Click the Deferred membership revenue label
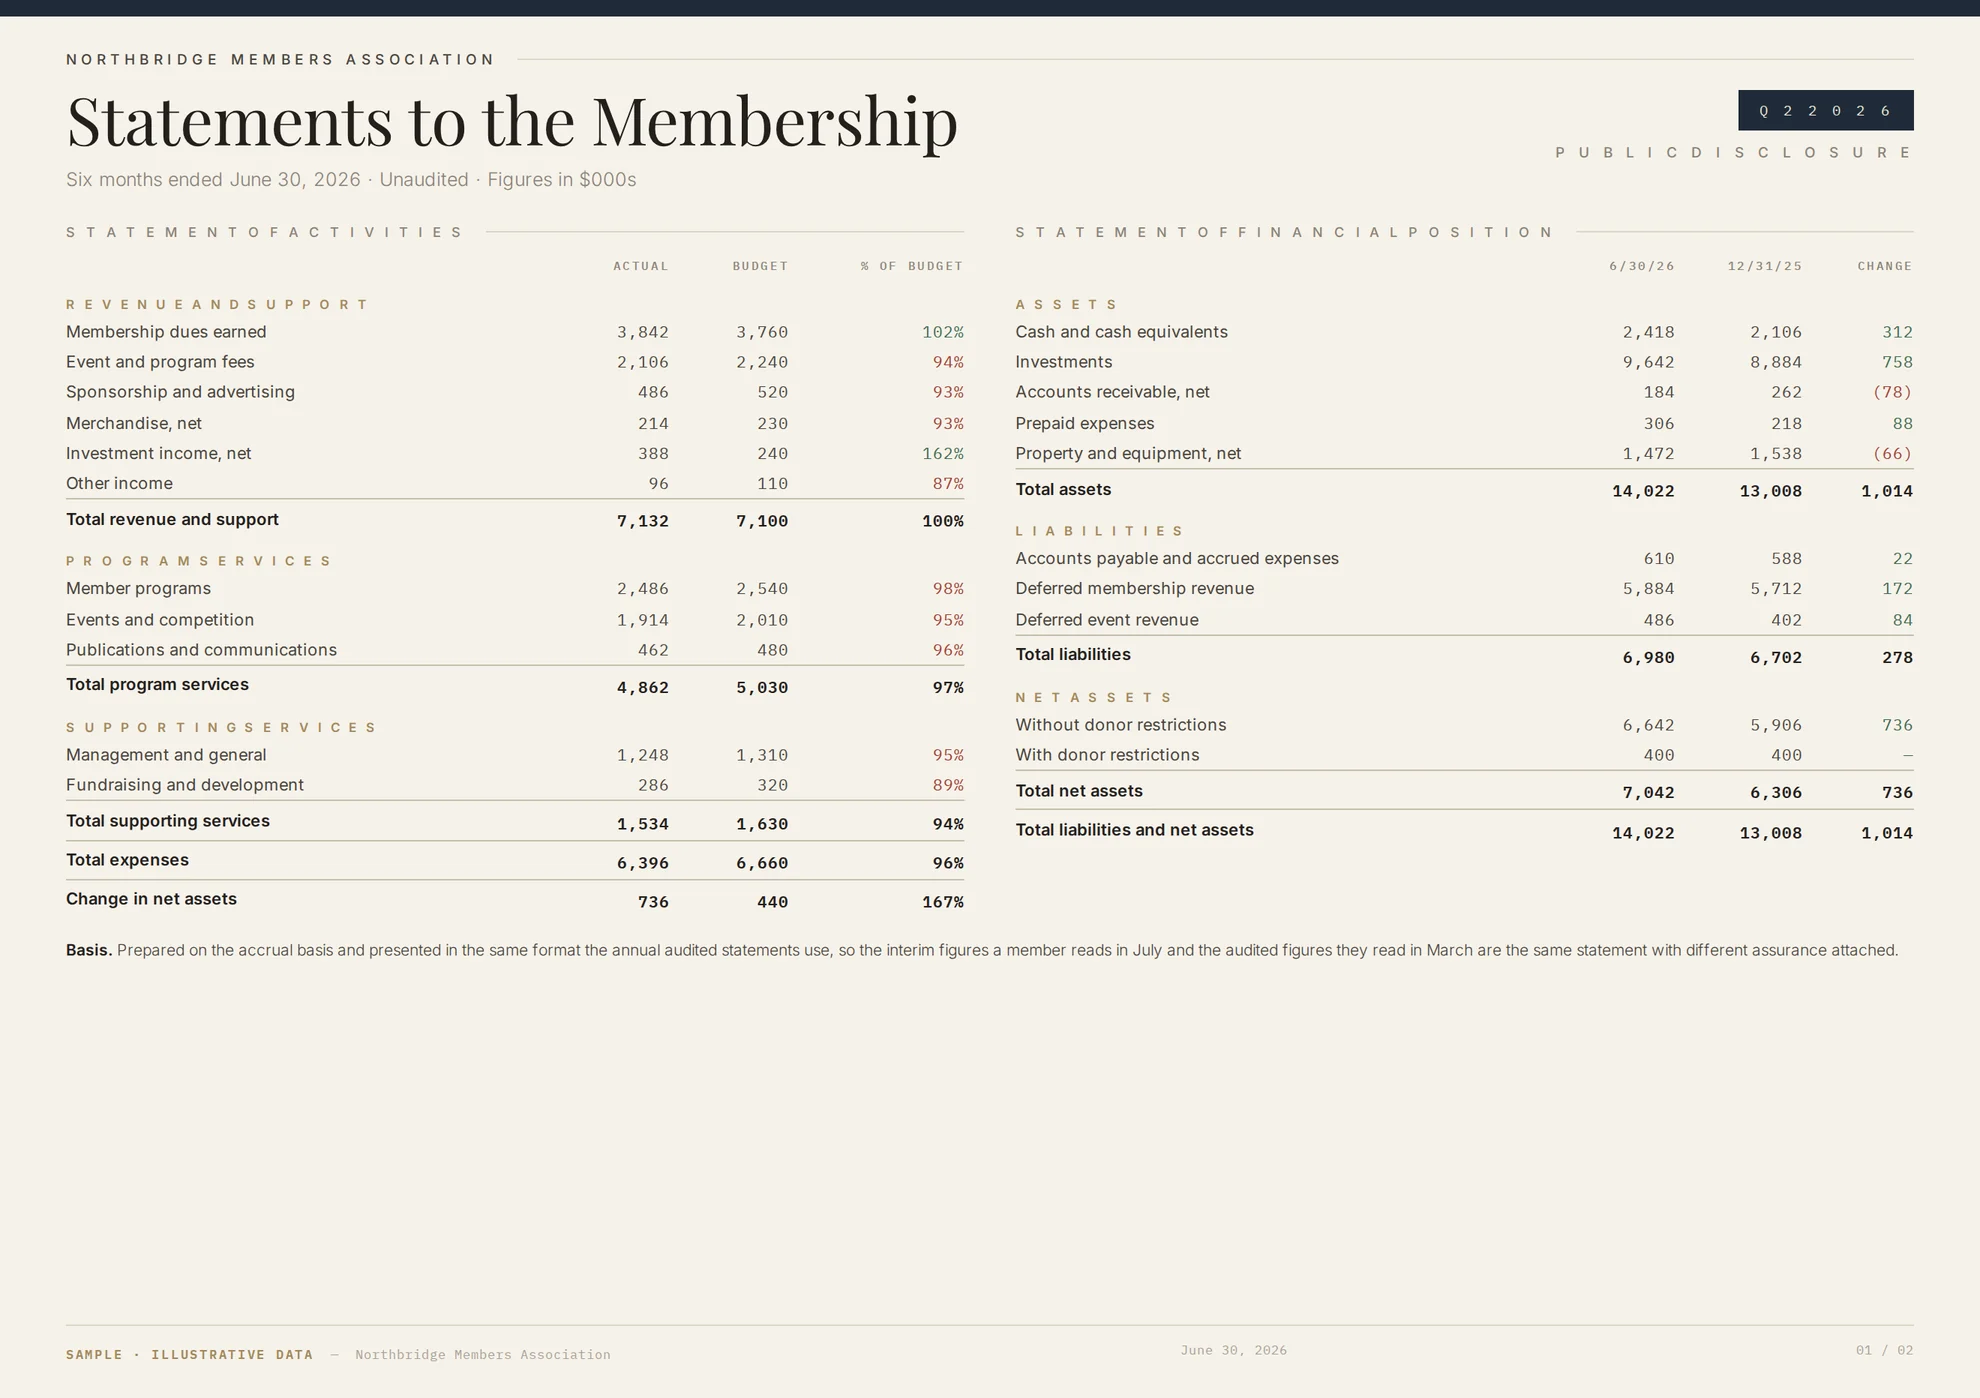 click(x=1134, y=589)
